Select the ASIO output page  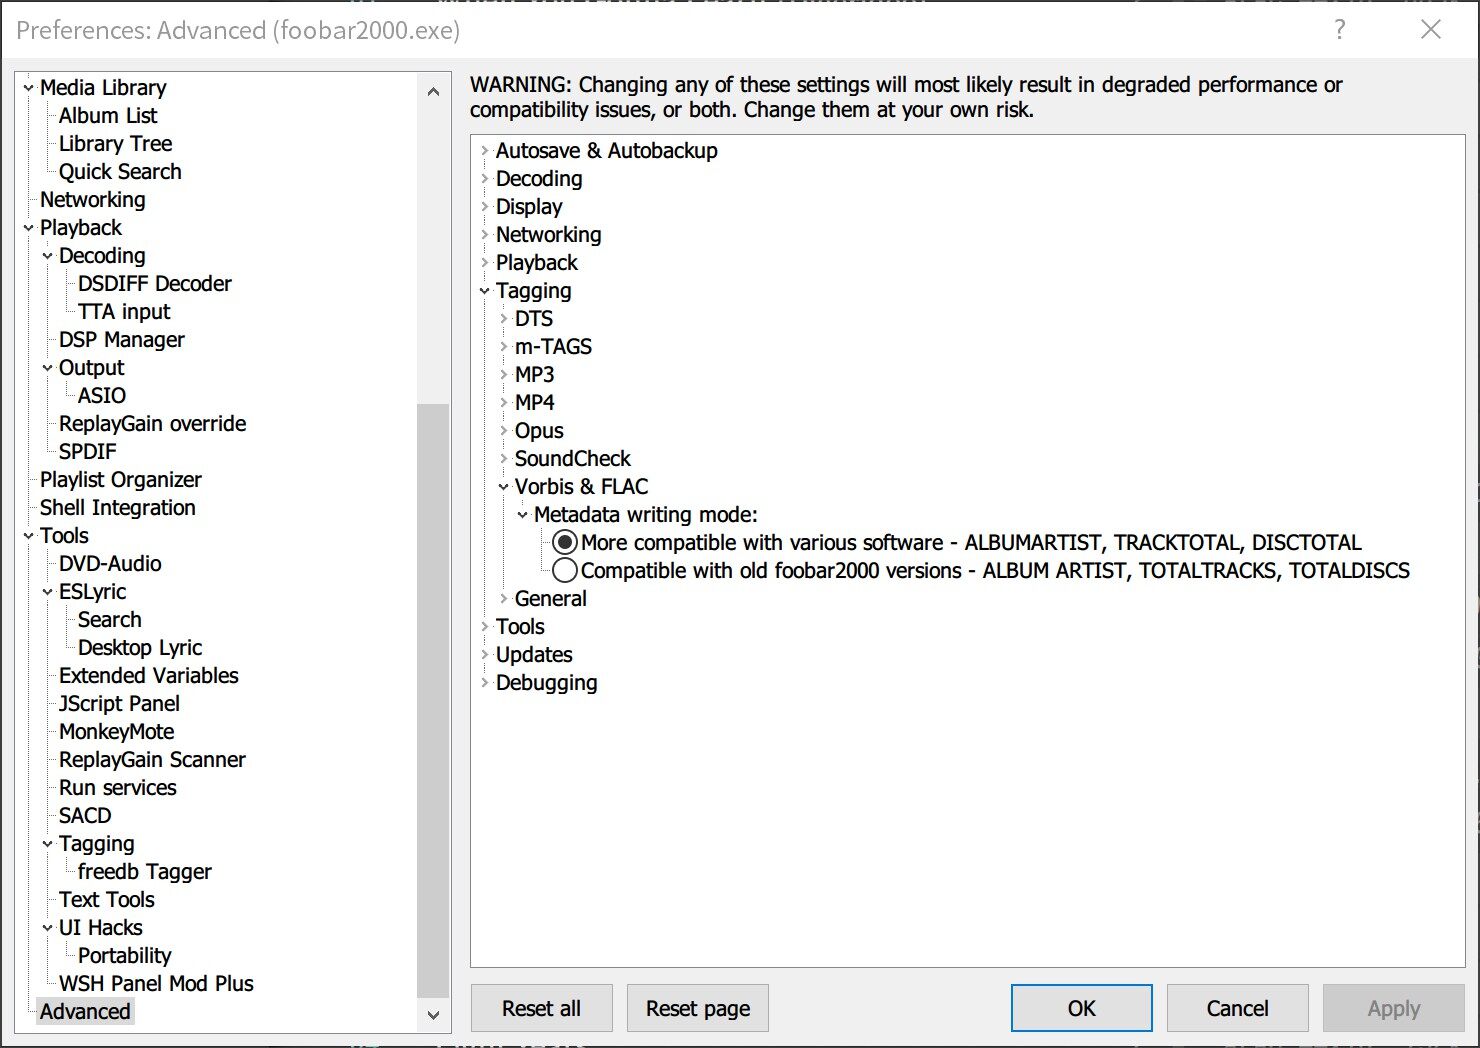102,396
